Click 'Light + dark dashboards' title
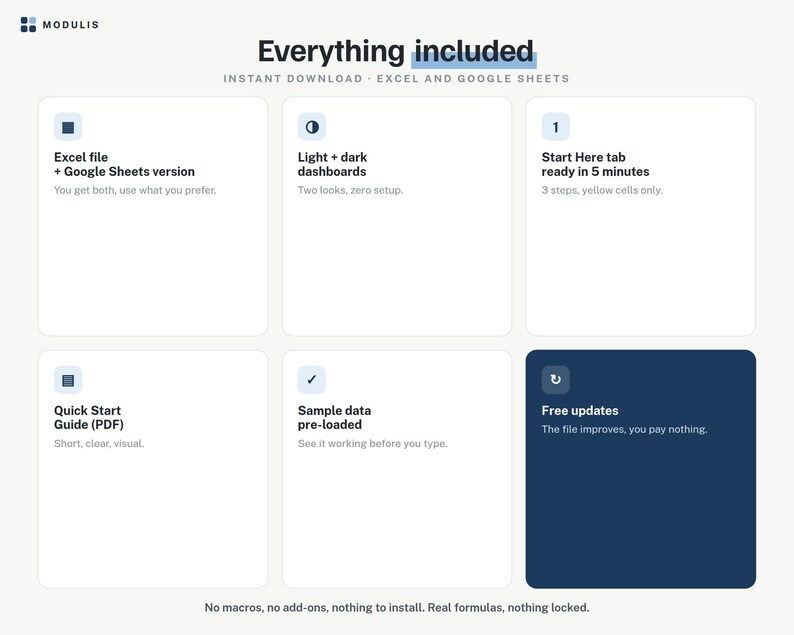Viewport: 794px width, 635px height. click(x=332, y=164)
